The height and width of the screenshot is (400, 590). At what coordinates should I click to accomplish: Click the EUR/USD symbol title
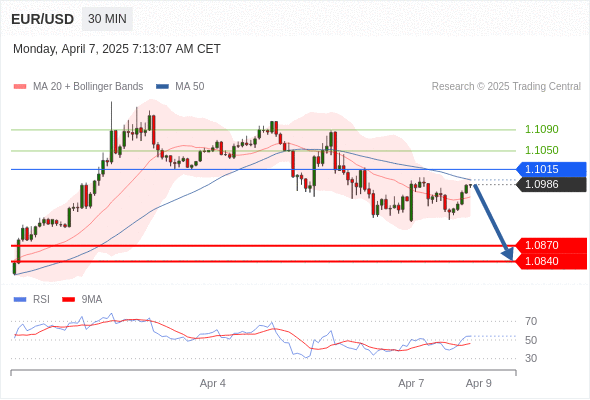[x=43, y=19]
